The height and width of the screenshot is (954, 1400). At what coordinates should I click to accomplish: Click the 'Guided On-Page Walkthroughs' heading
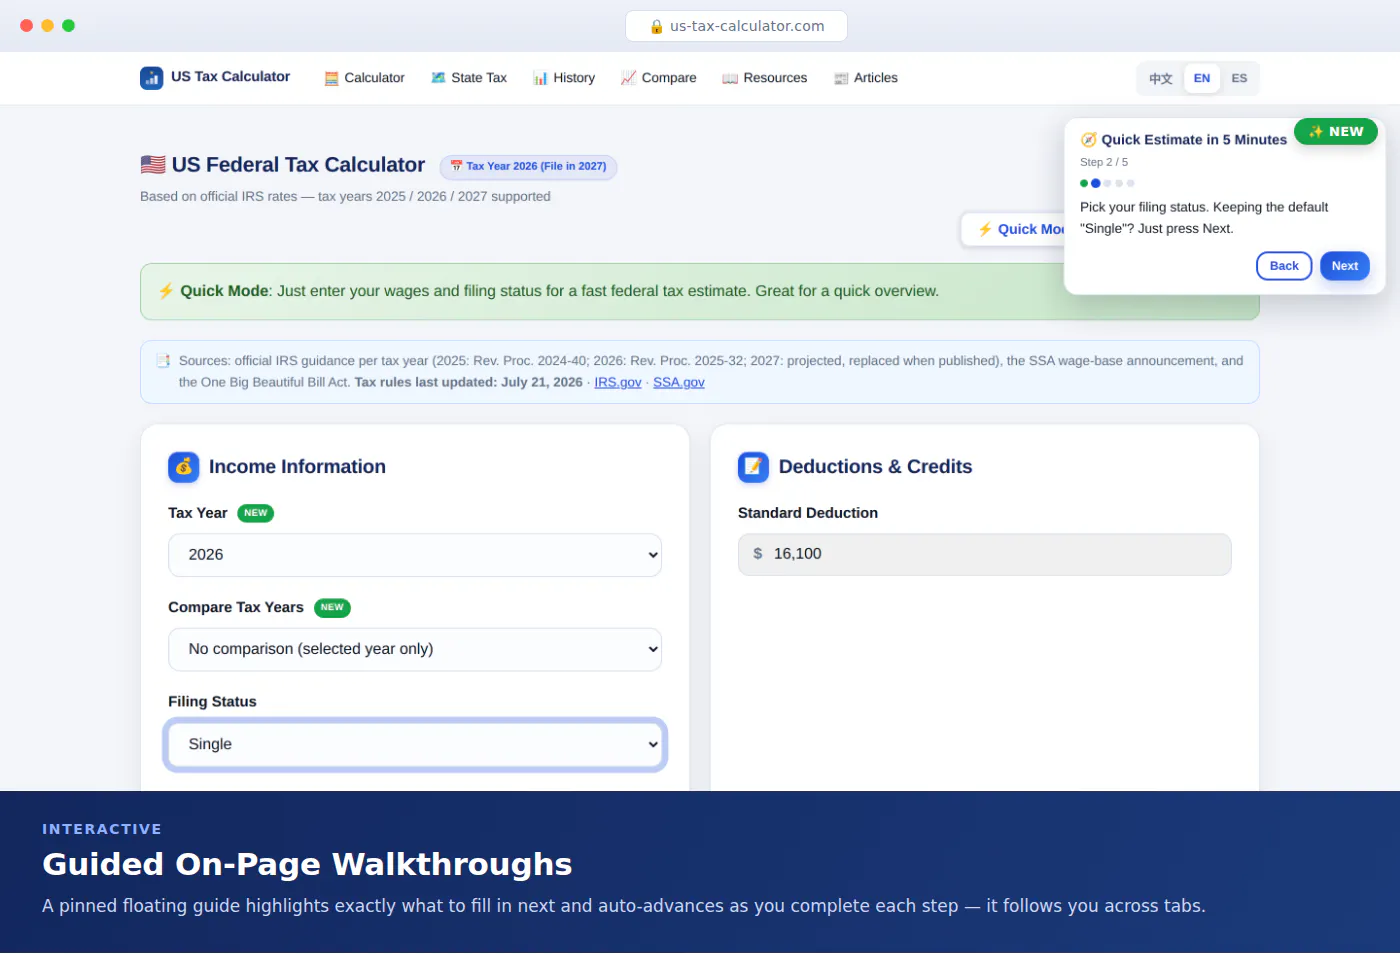(x=307, y=864)
